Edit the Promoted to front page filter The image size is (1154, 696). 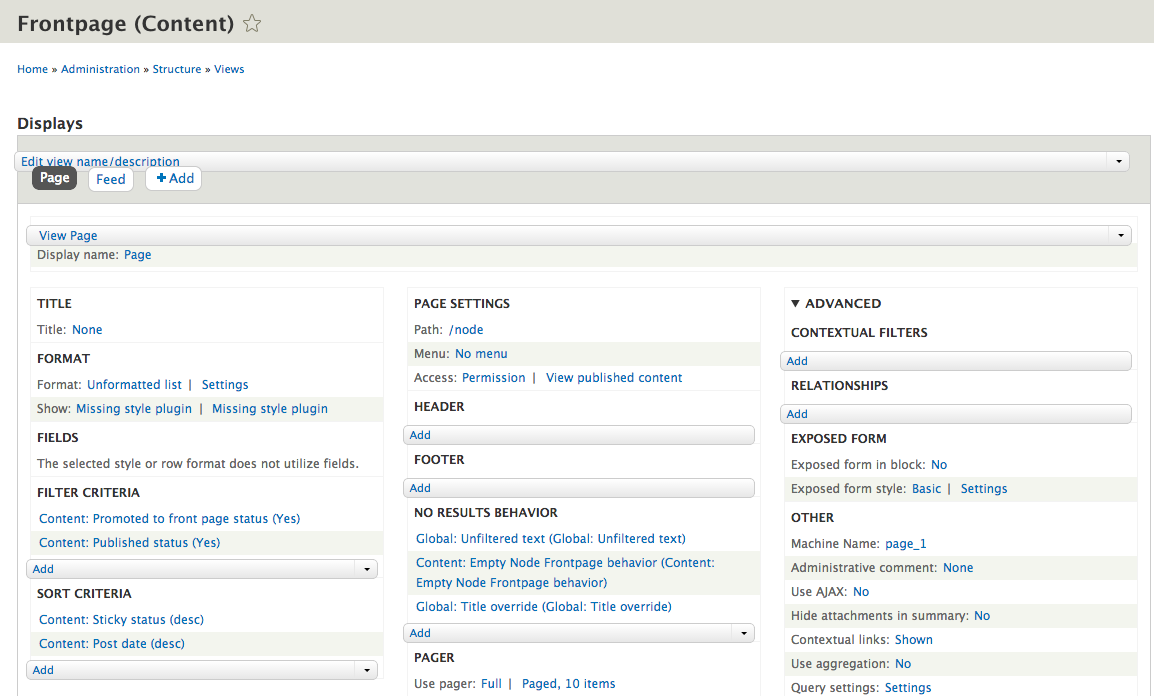point(168,519)
